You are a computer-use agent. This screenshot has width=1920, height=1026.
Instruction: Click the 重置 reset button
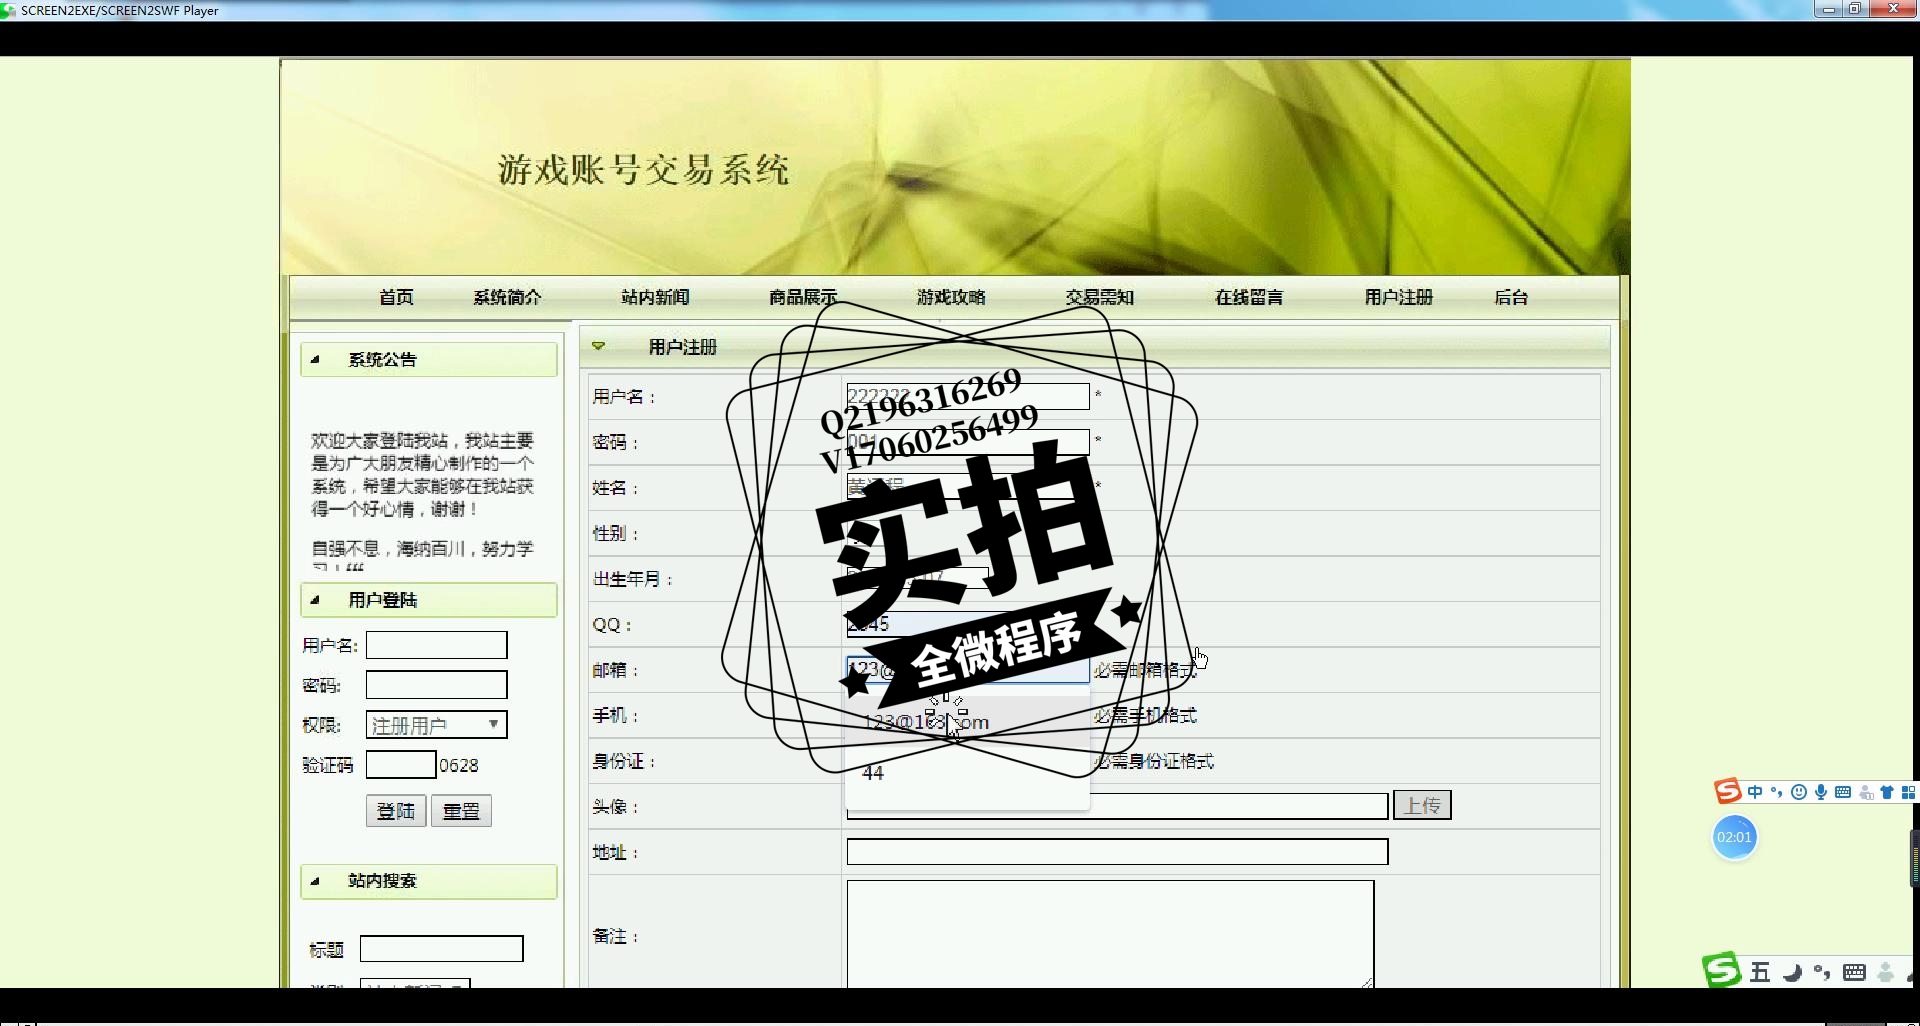[x=461, y=811]
